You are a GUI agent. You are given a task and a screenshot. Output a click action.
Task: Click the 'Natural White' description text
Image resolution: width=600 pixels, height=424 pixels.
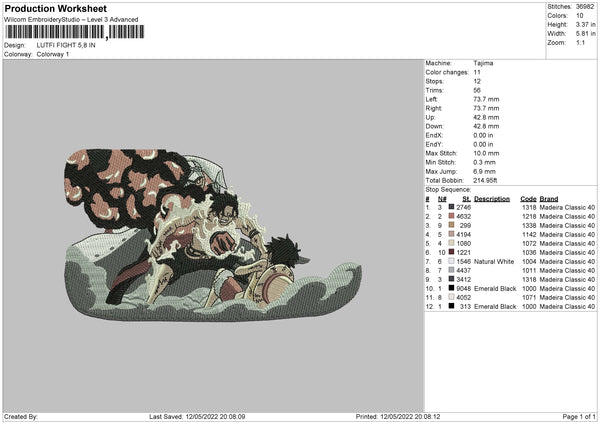[494, 261]
